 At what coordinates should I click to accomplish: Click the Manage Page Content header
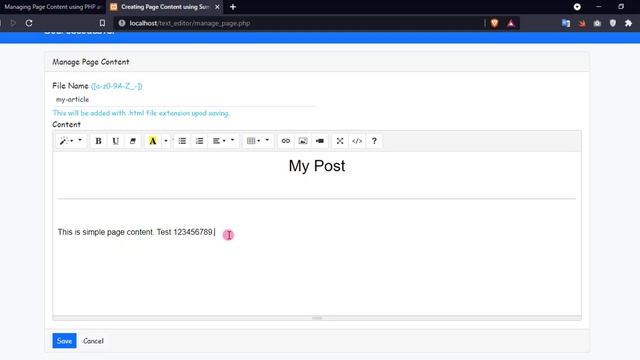click(91, 62)
